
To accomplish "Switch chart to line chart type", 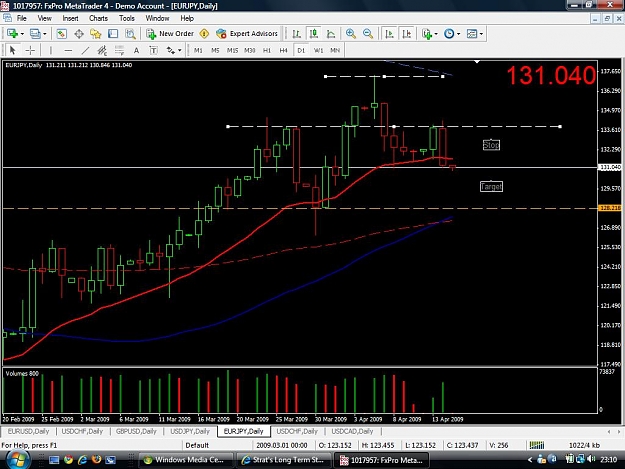I will coord(331,34).
